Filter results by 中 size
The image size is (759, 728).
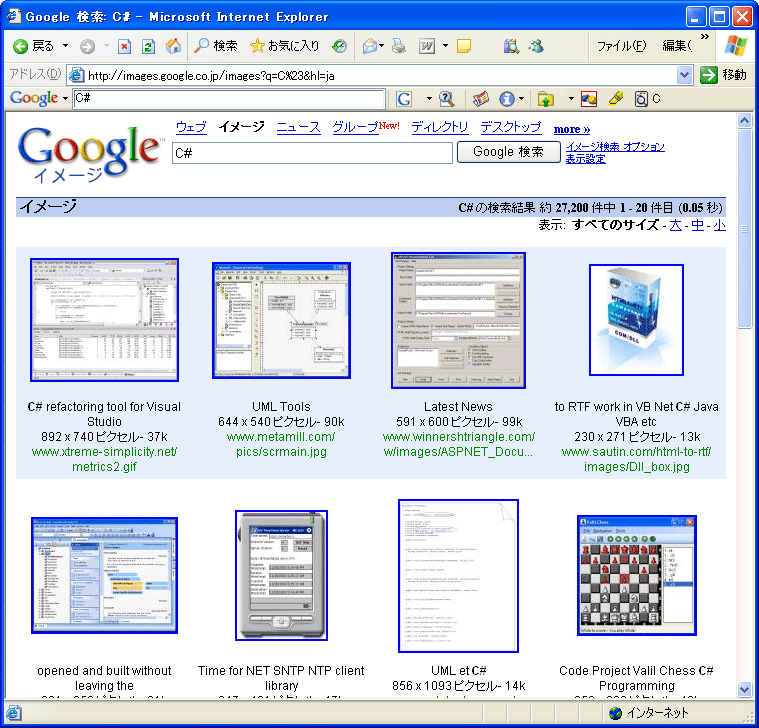click(x=698, y=225)
